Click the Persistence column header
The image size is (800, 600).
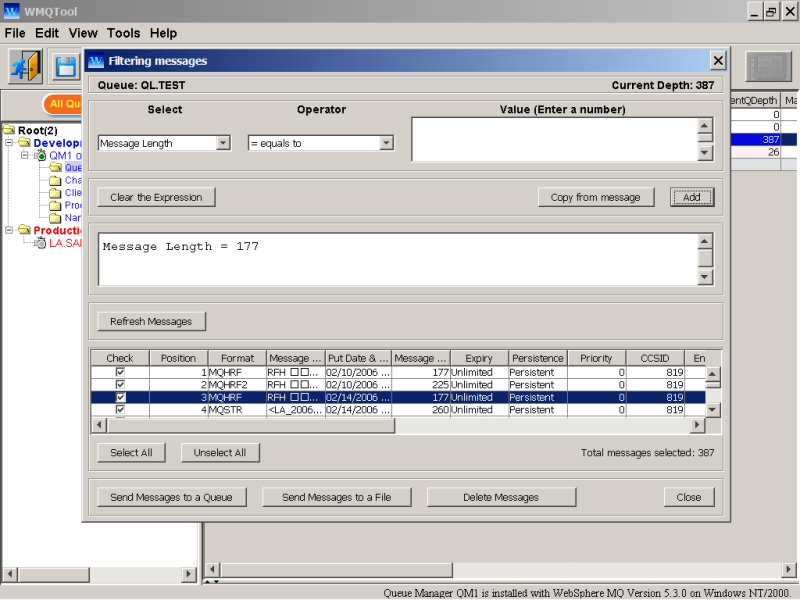(x=538, y=358)
